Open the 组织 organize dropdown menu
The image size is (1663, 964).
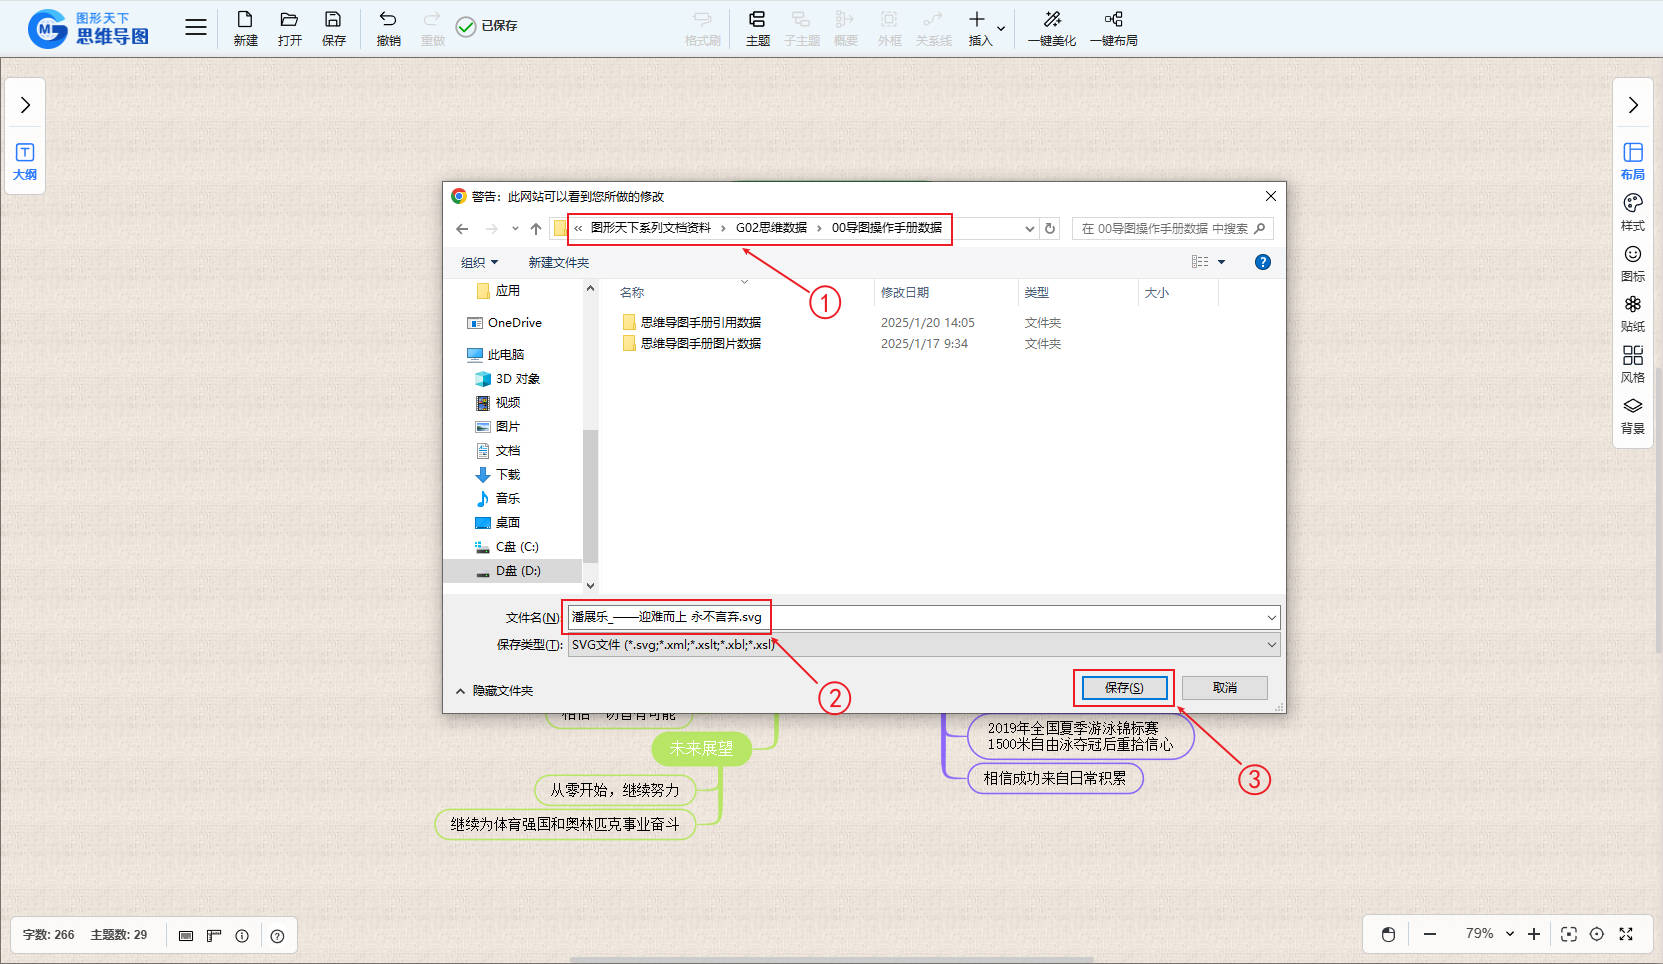tap(479, 262)
